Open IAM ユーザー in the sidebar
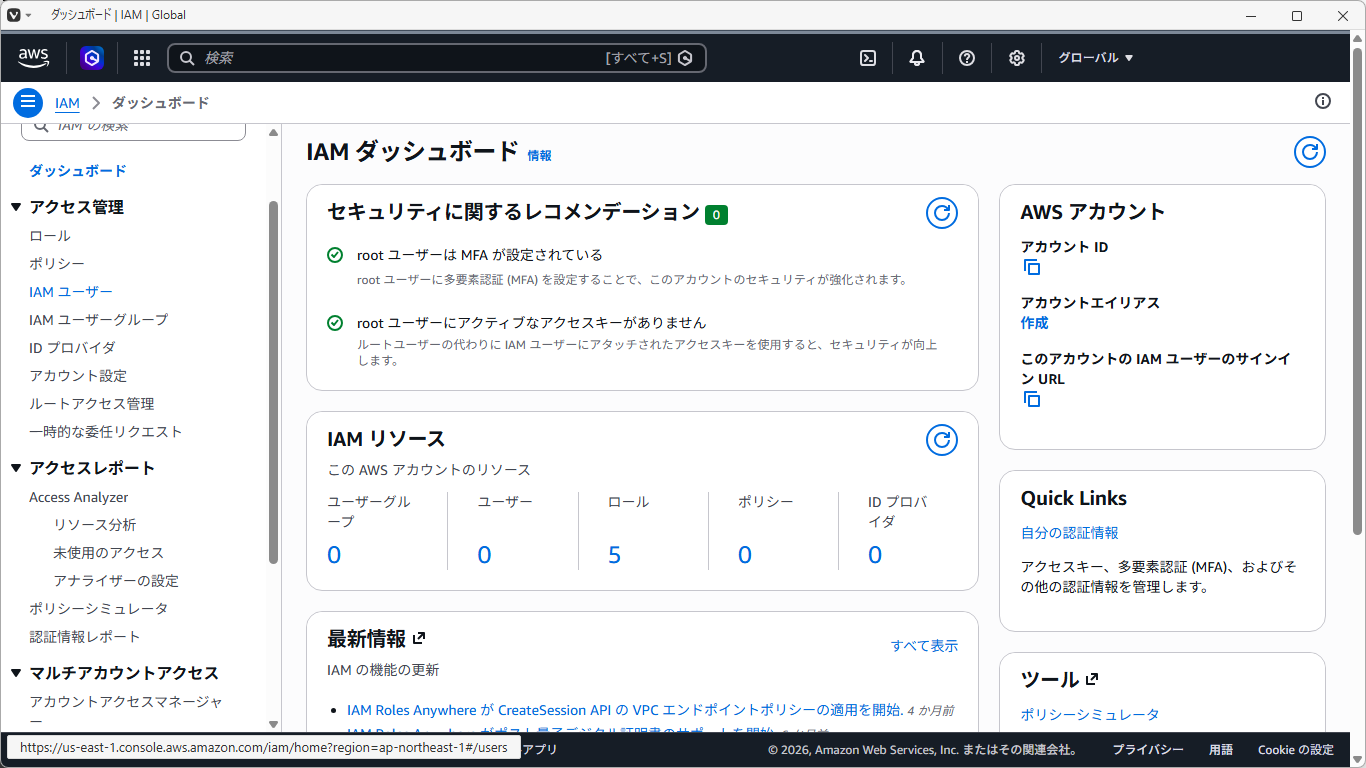Image resolution: width=1366 pixels, height=768 pixels. click(x=71, y=292)
